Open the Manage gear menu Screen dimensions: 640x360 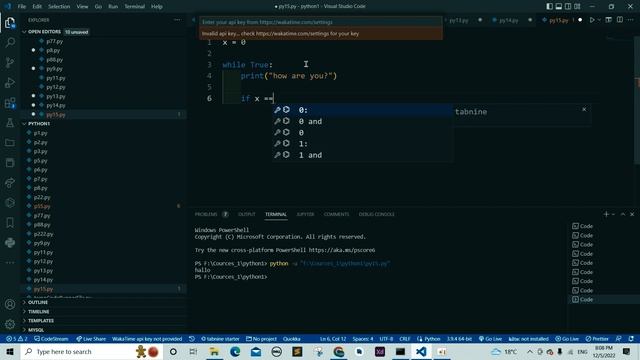tap(10, 324)
